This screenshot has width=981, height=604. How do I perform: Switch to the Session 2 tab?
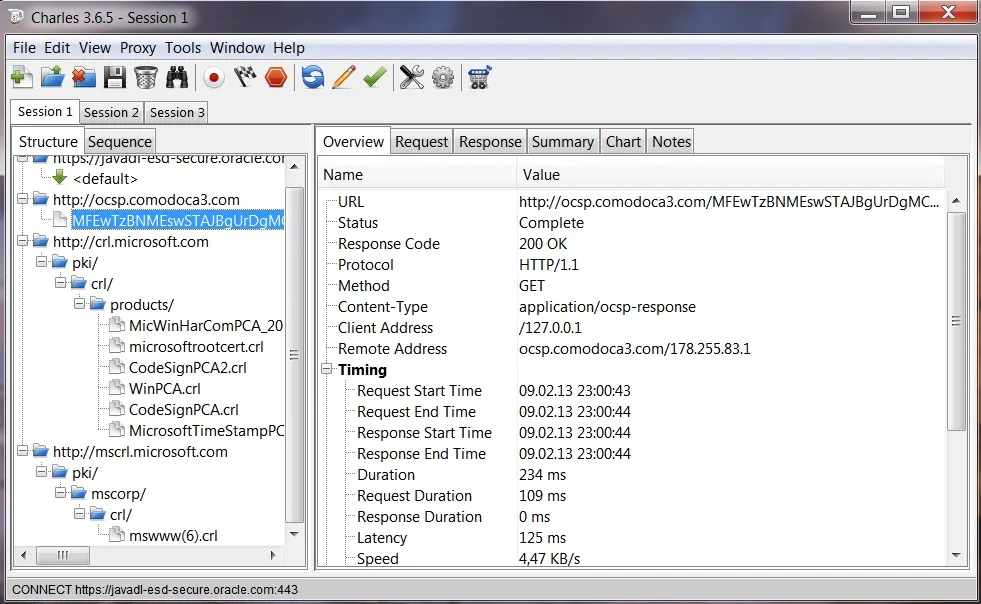click(x=111, y=113)
